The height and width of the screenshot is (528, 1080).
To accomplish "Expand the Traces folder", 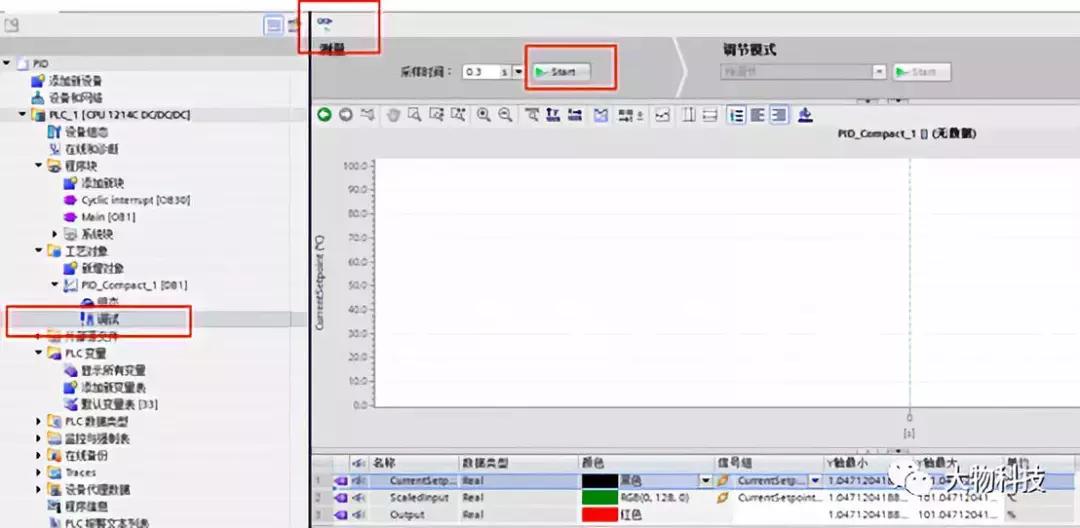I will tap(39, 472).
